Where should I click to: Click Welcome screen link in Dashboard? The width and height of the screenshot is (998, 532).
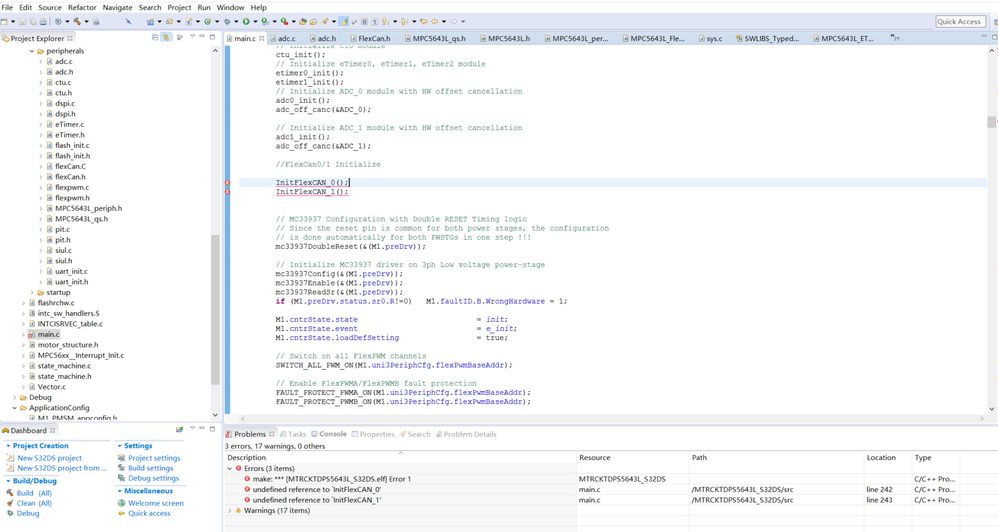(156, 503)
